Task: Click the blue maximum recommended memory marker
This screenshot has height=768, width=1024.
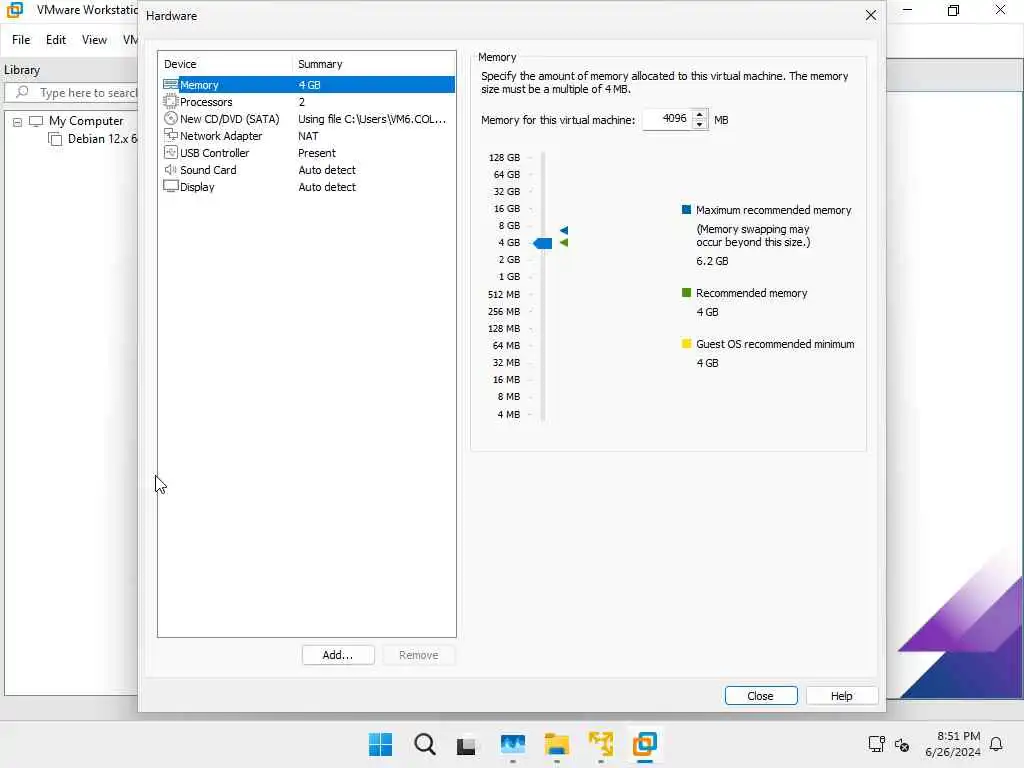Action: pos(564,230)
